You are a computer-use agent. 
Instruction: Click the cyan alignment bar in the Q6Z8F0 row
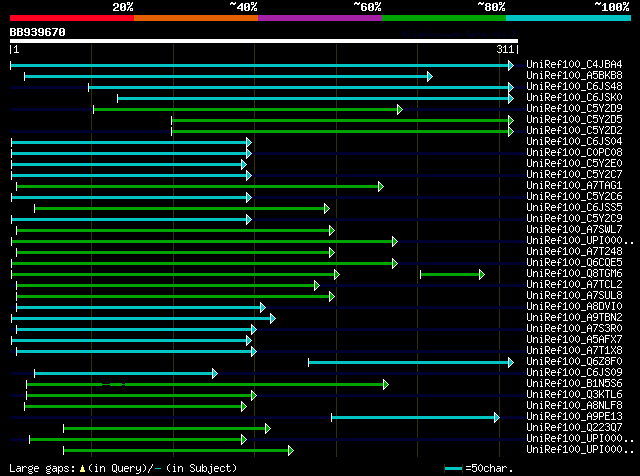pyautogui.click(x=411, y=363)
